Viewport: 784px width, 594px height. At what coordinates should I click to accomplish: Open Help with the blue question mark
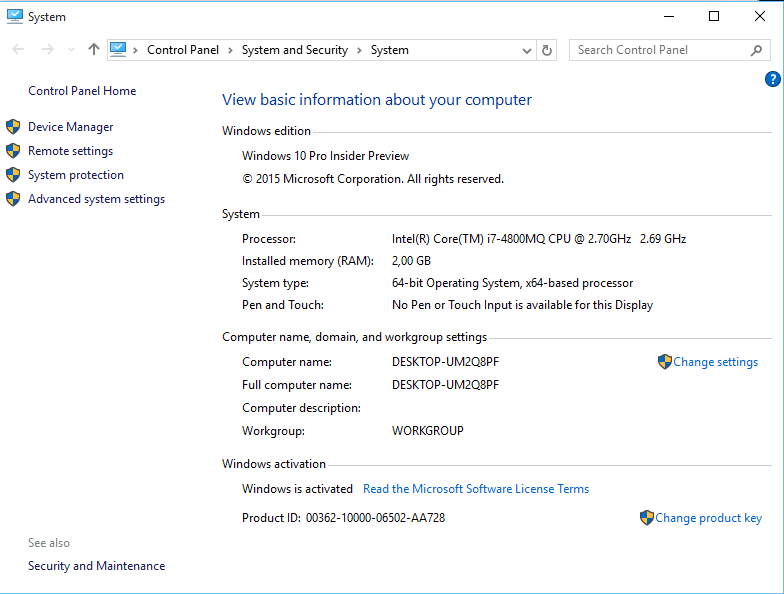[772, 79]
